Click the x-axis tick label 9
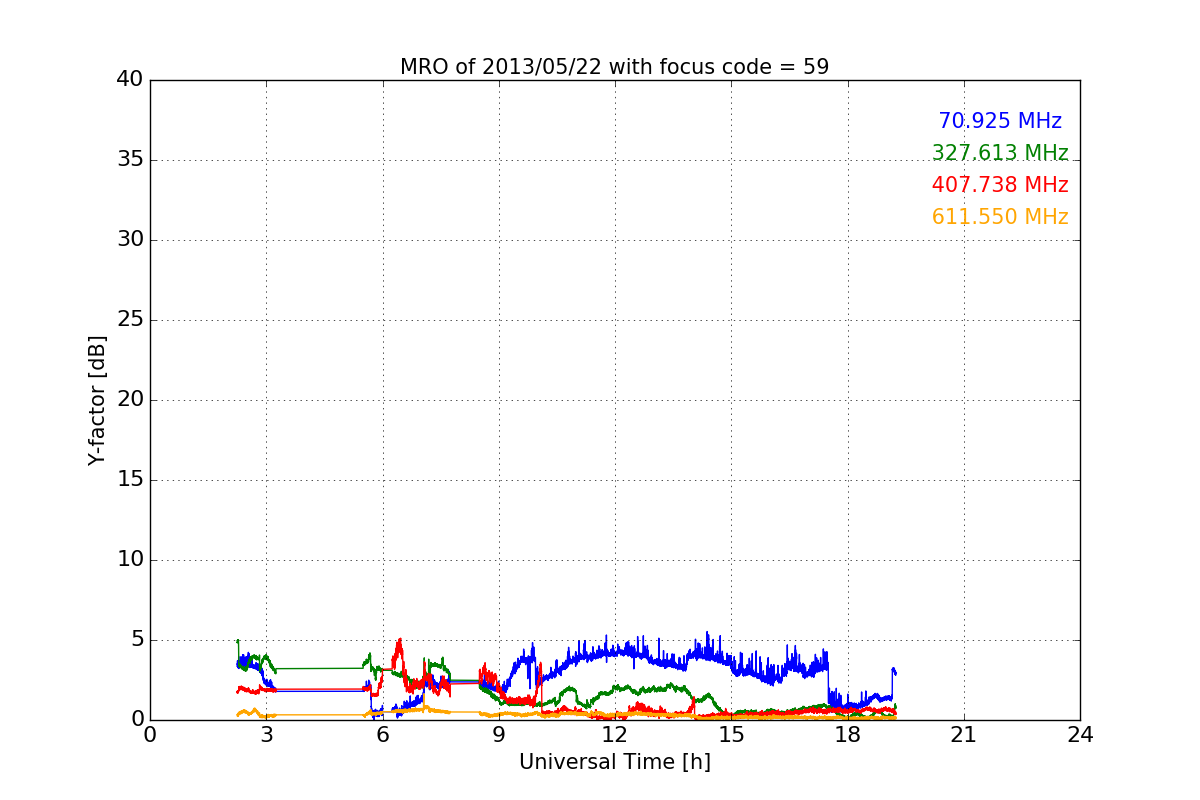 coord(499,735)
